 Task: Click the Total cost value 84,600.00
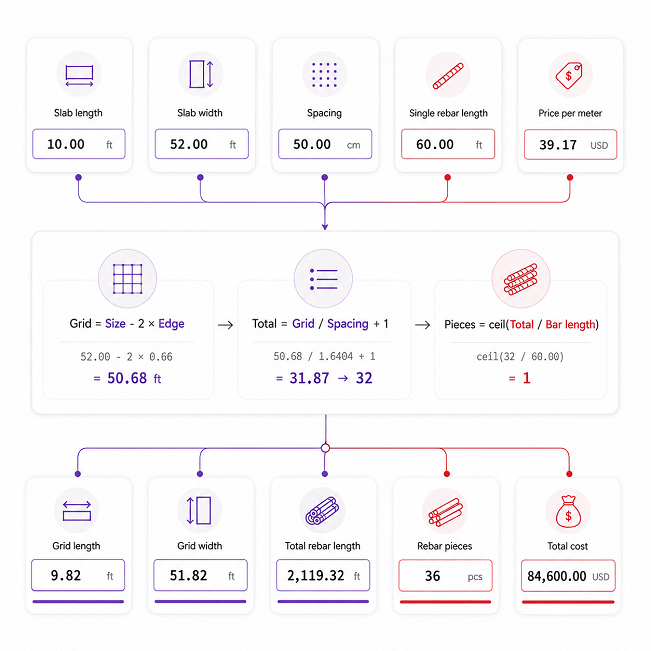point(556,576)
